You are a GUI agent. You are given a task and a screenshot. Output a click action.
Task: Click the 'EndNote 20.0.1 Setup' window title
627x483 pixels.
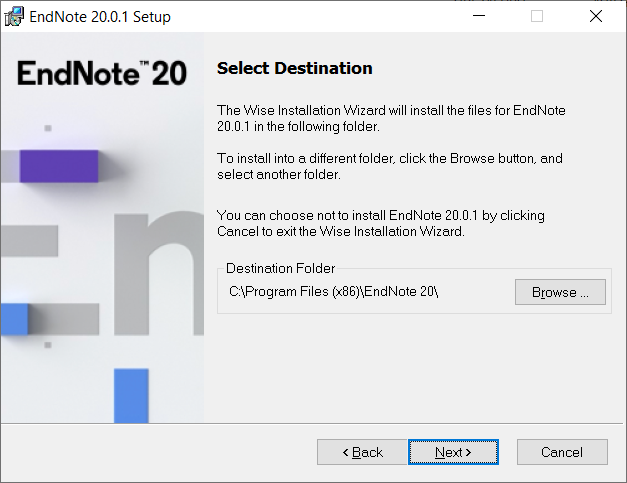(x=100, y=17)
